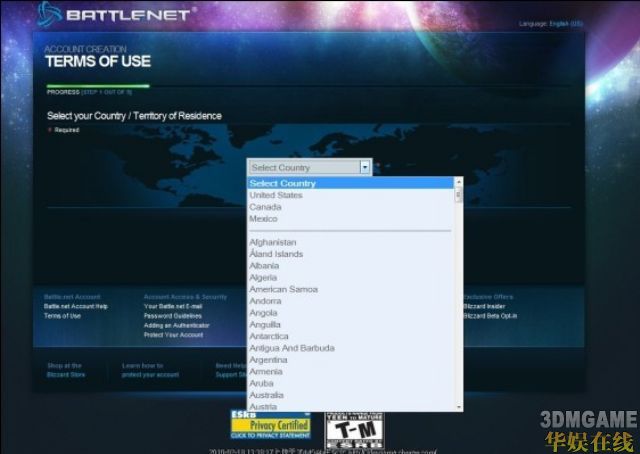
Task: Open Battle.net Account Help link
Action: click(x=76, y=306)
